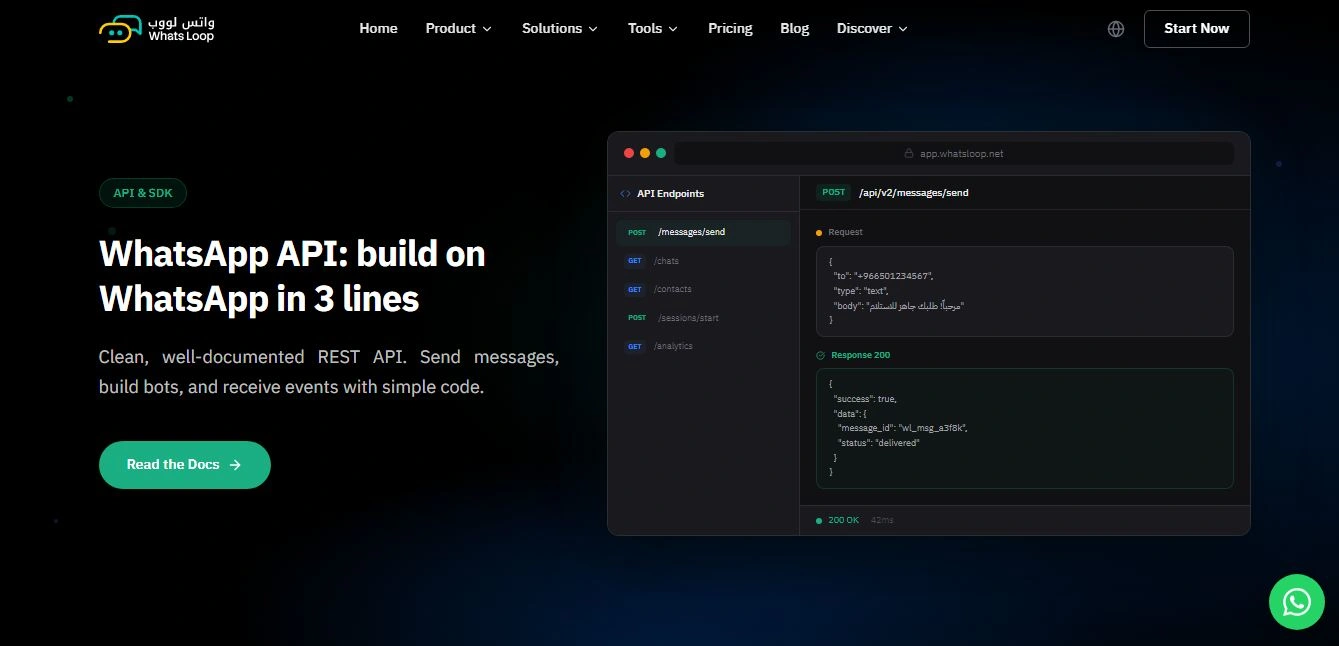Click the "status": "delivered" line
The image size is (1339, 646).
pyautogui.click(x=878, y=443)
